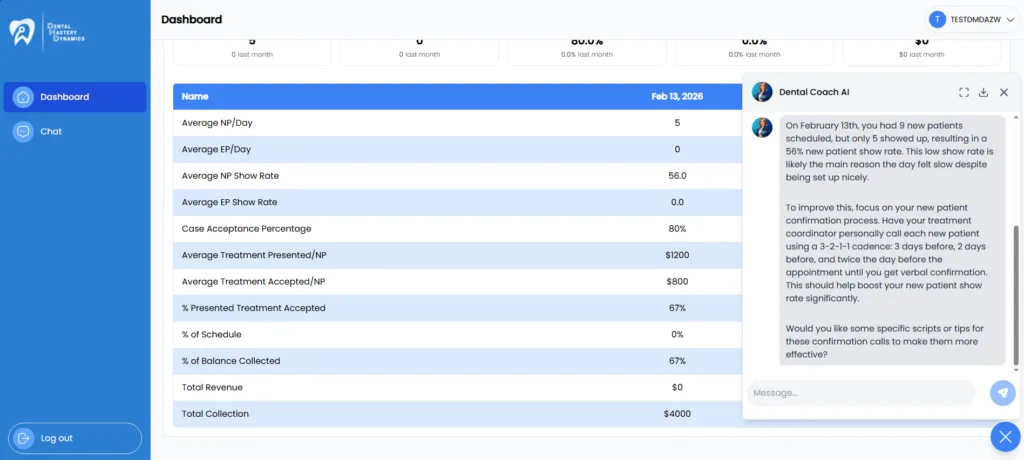Viewport: 1024px width, 460px height.
Task: Select the Total Collection row
Action: [x=457, y=414]
